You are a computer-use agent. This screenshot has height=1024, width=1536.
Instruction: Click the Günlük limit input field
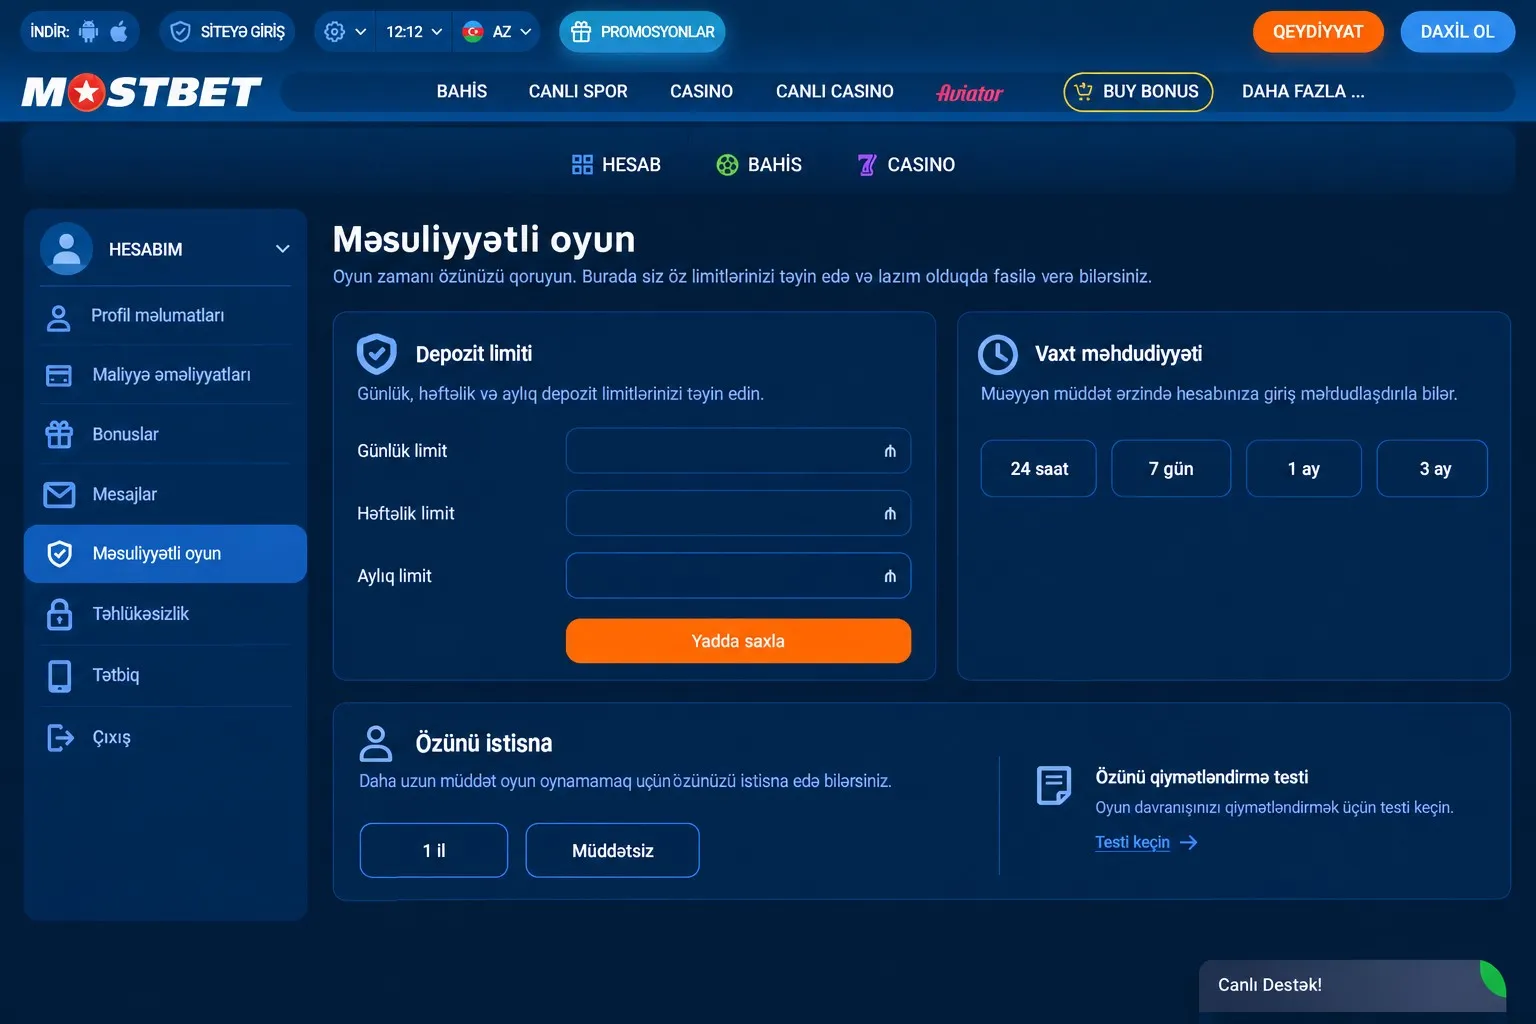click(738, 451)
